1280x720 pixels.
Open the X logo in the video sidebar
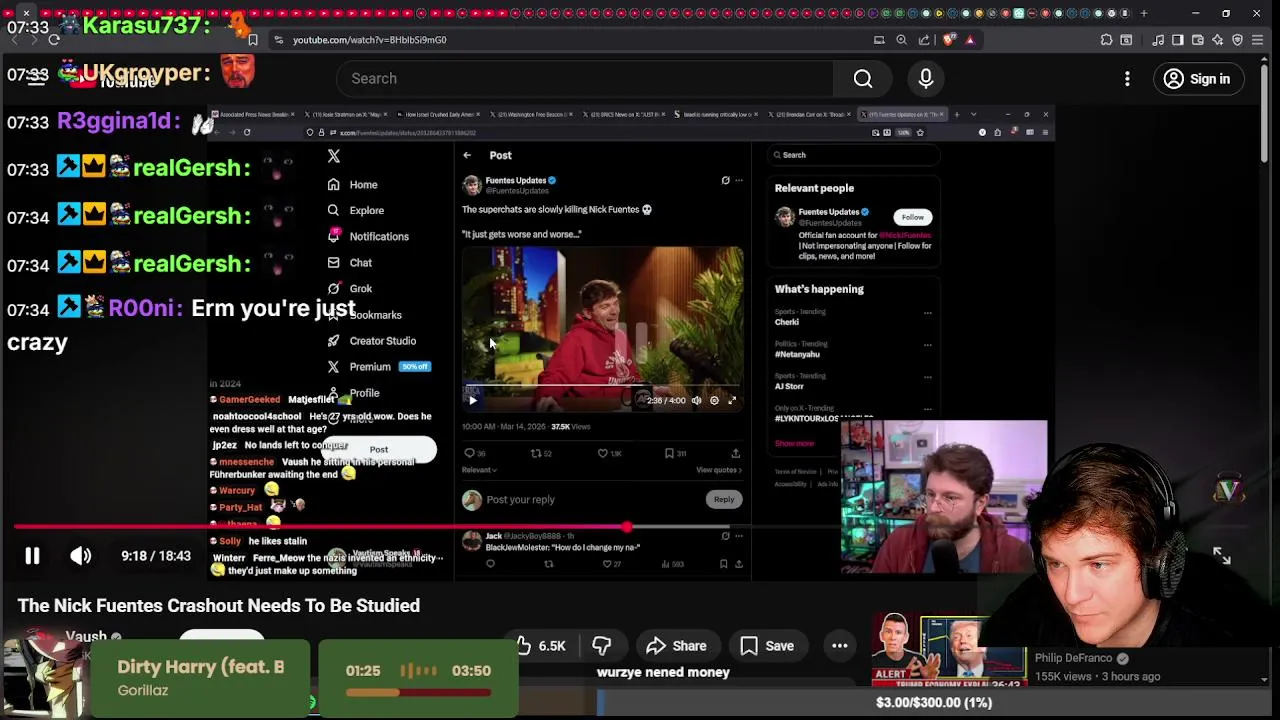(334, 156)
